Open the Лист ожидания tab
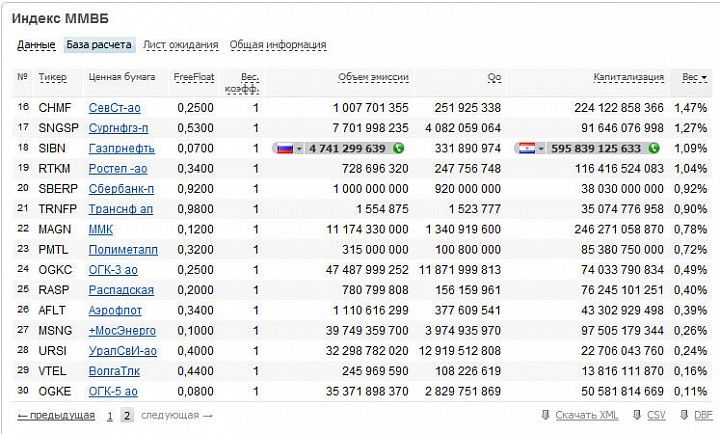Image resolution: width=720 pixels, height=434 pixels. [x=180, y=45]
